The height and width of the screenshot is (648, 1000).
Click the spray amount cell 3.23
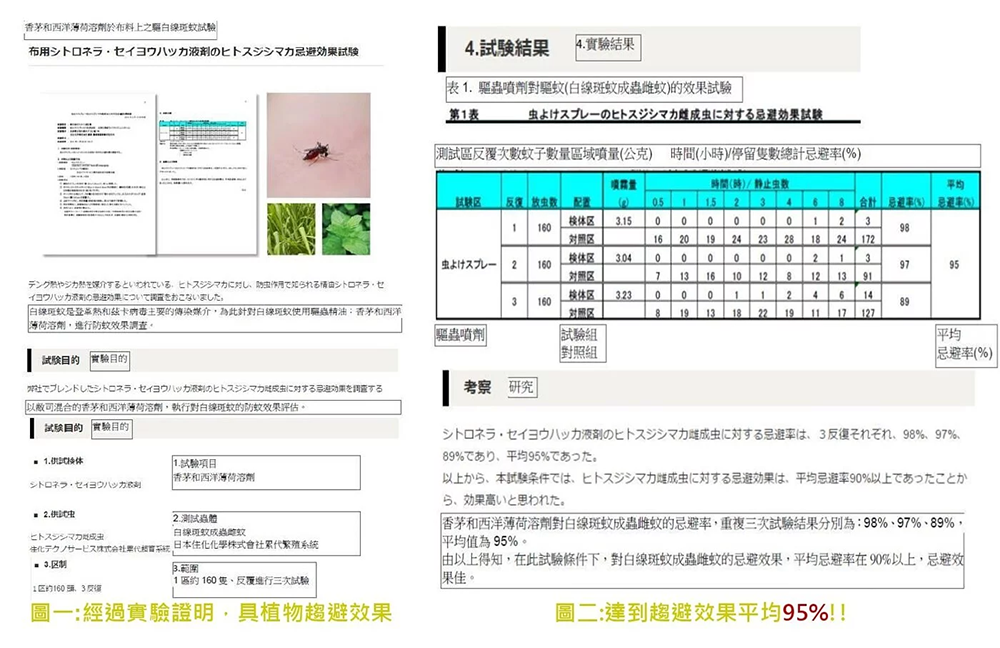pyautogui.click(x=624, y=295)
